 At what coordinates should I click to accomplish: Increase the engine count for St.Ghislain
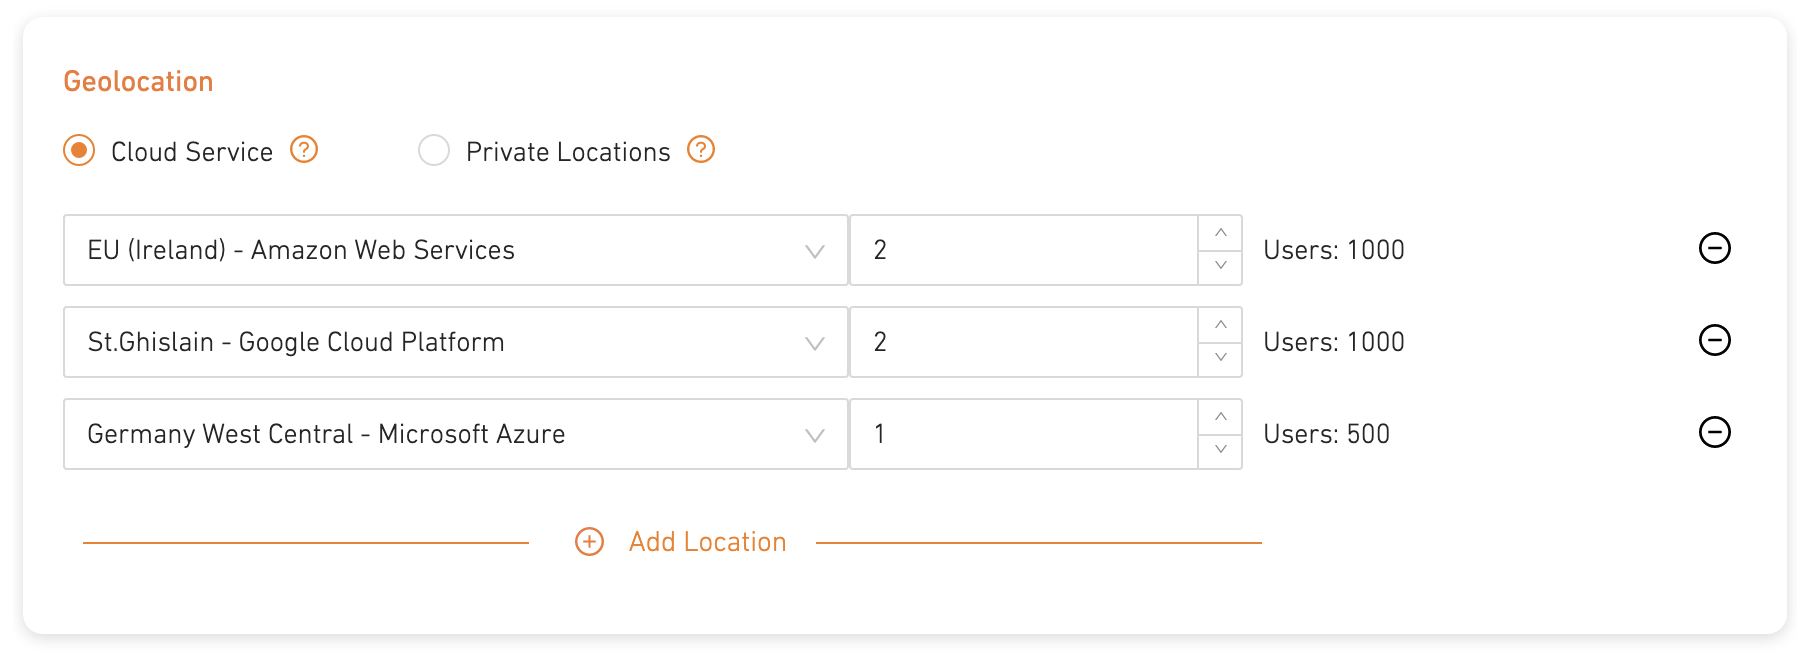tap(1220, 325)
